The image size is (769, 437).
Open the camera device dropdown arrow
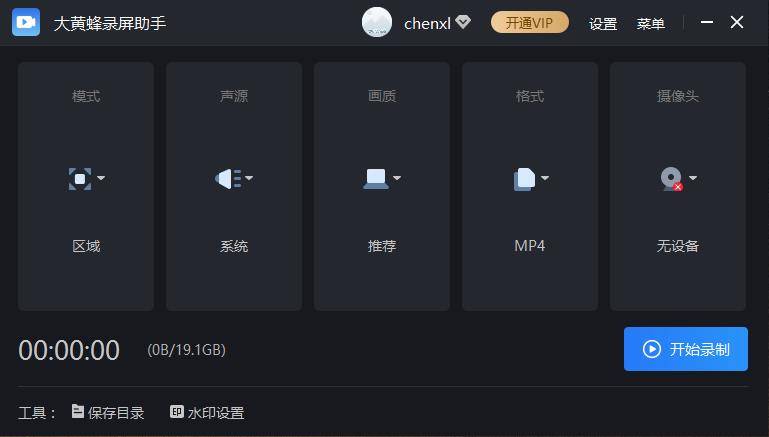pos(693,179)
